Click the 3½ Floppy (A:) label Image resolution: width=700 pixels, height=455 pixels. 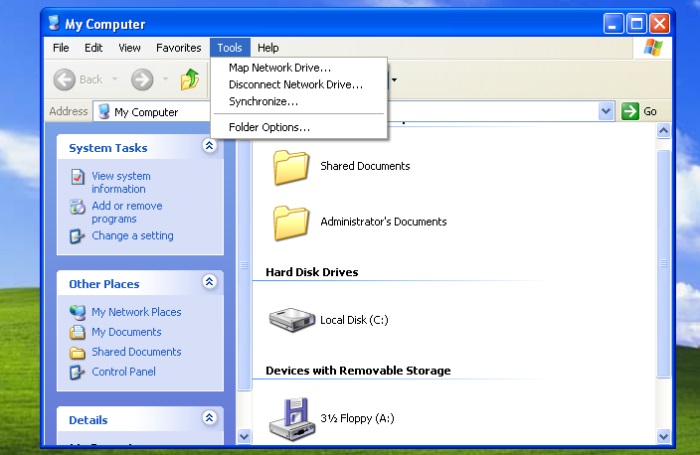pos(357,418)
